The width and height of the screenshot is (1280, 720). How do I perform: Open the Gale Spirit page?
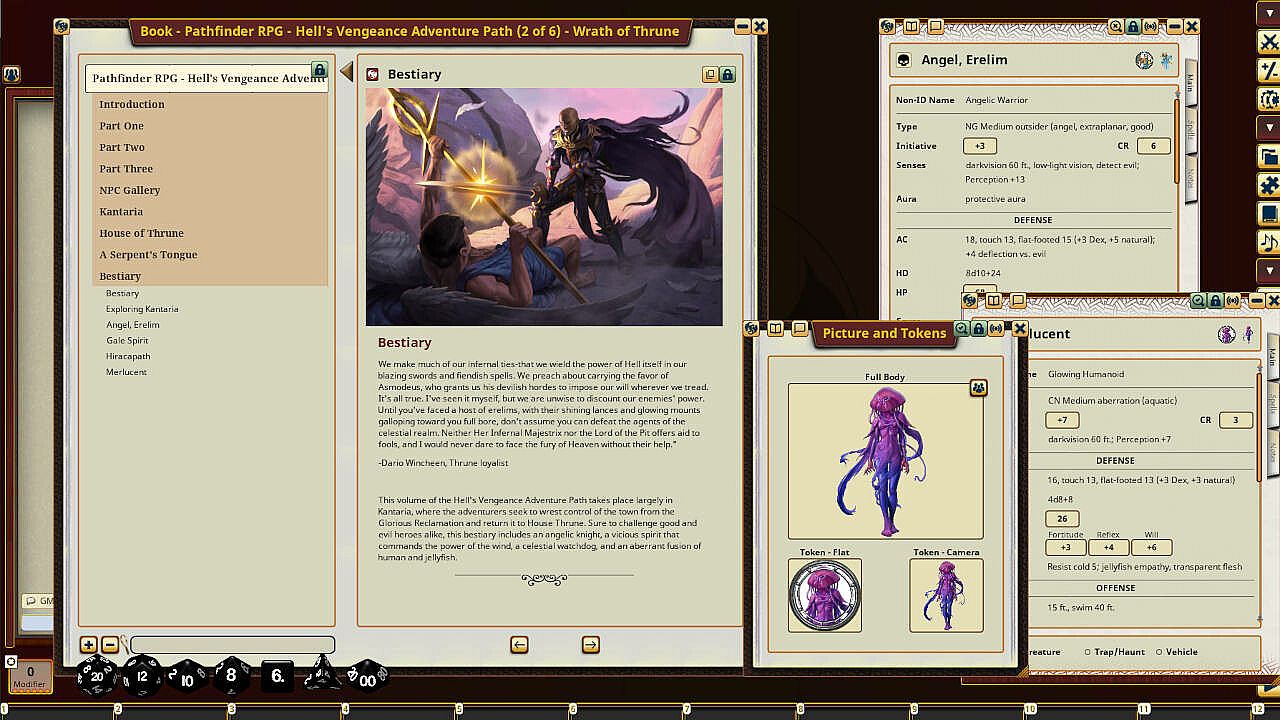127,341
